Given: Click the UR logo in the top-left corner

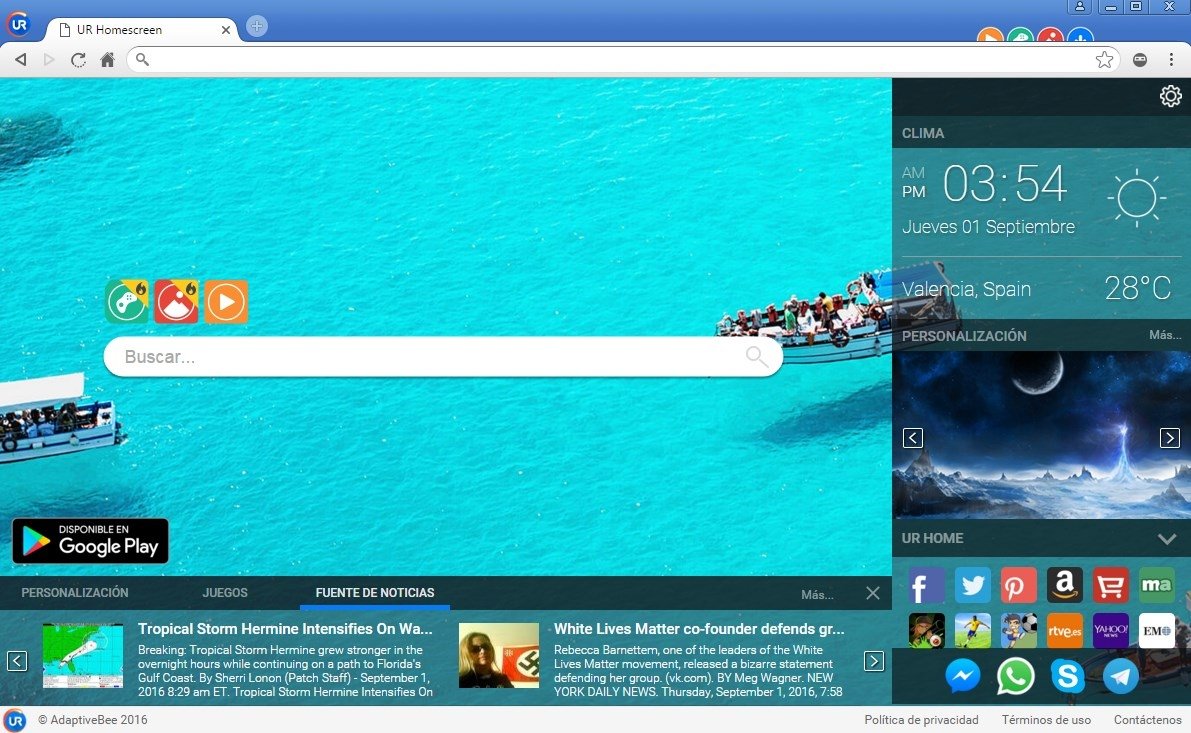Looking at the screenshot, I should pos(18,24).
